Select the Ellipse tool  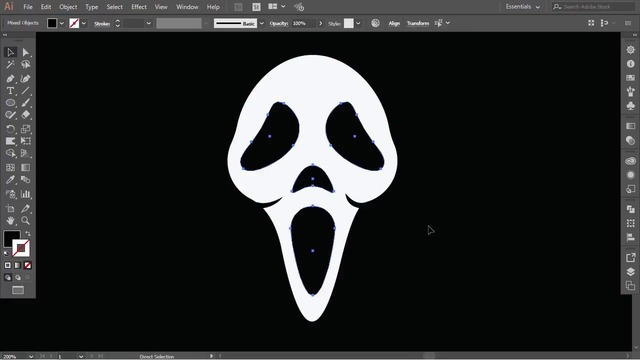[x=11, y=103]
